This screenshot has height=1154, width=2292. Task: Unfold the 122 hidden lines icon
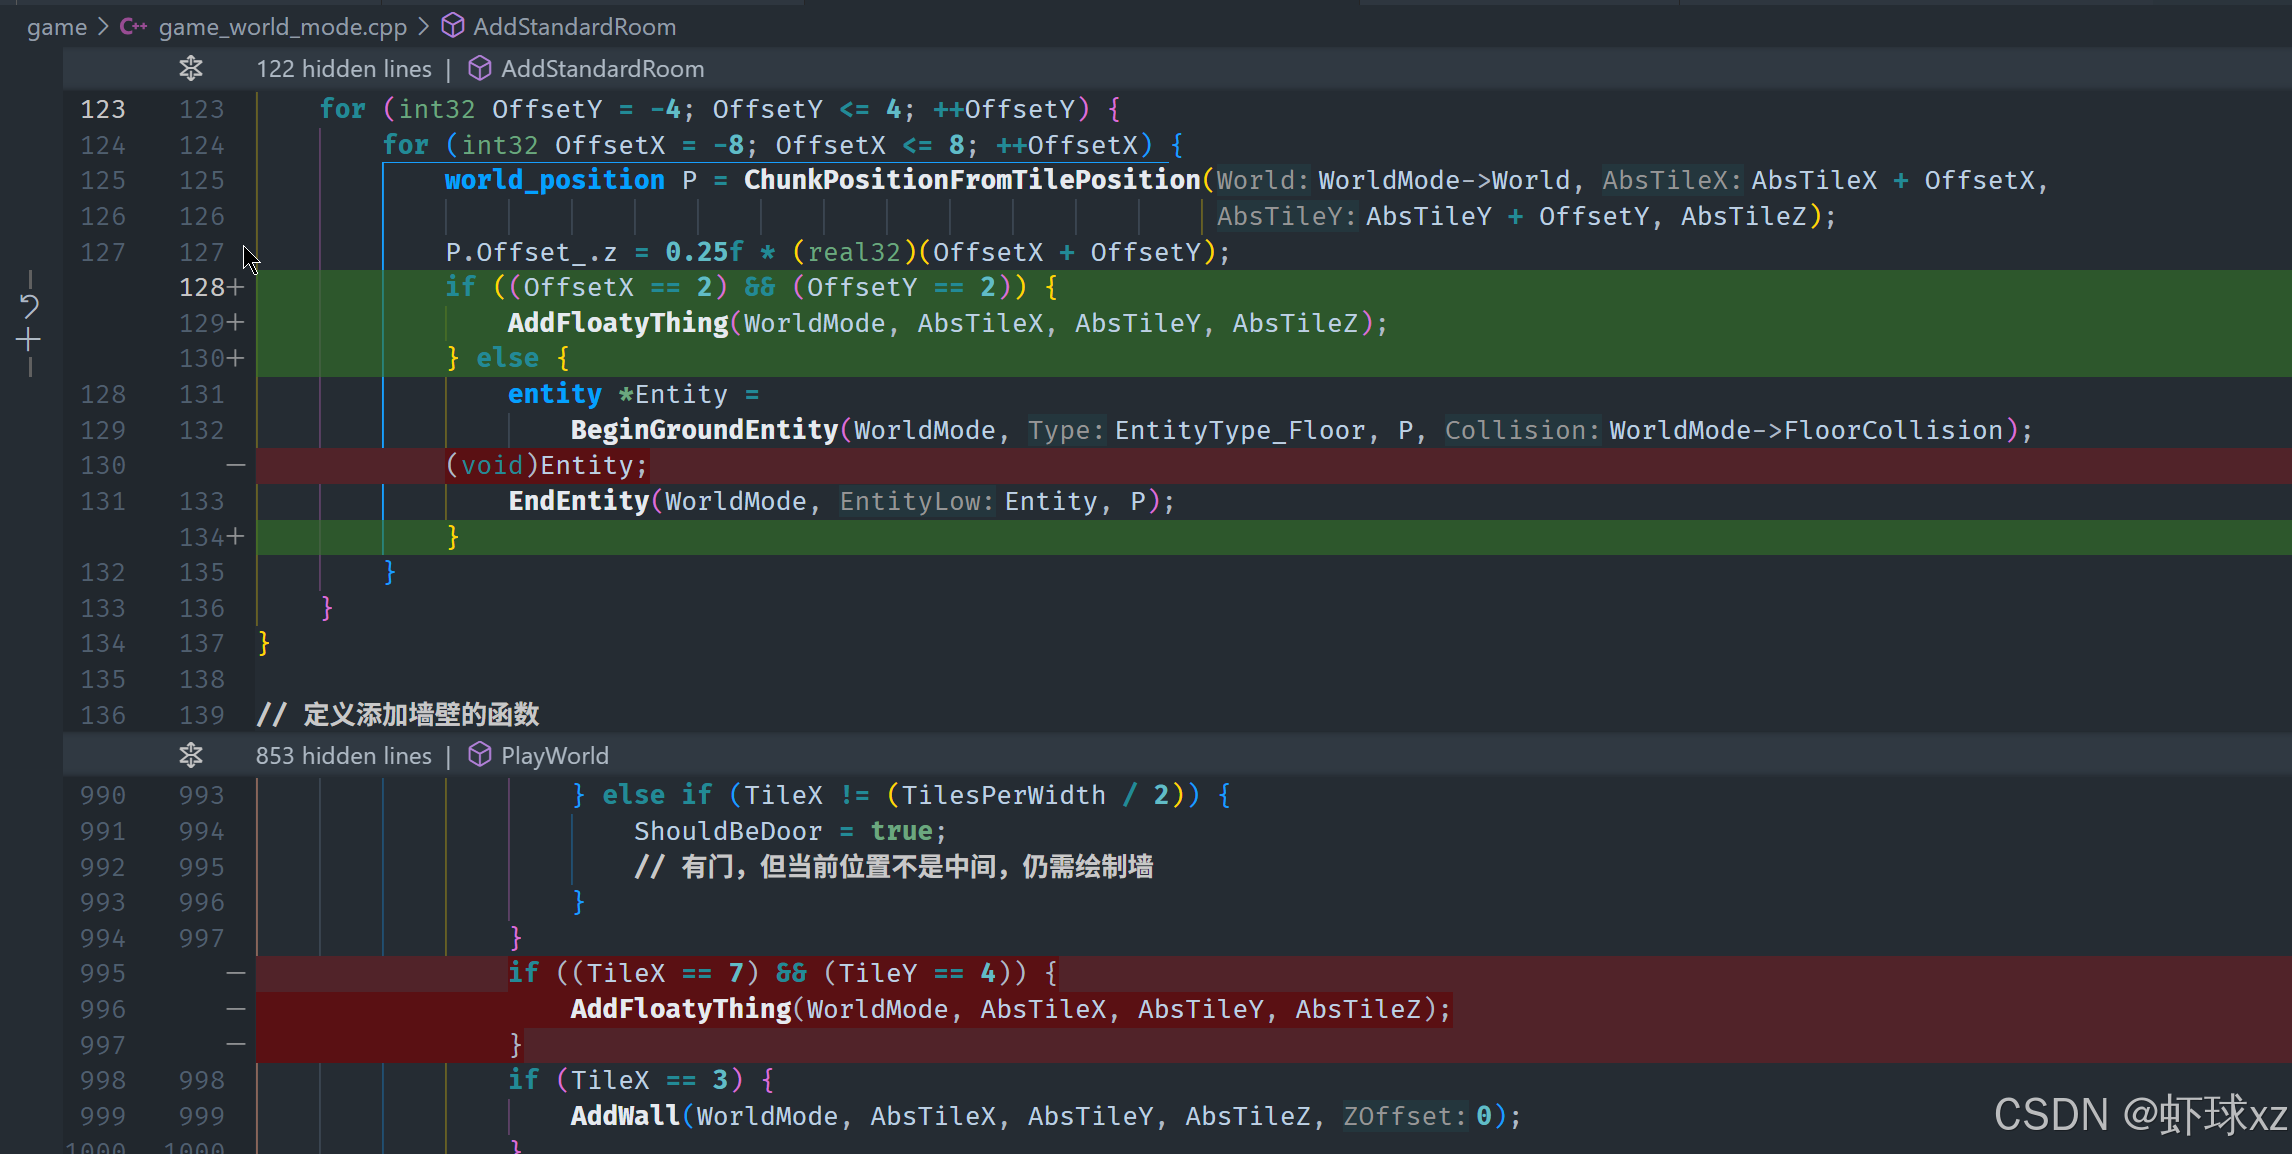190,68
